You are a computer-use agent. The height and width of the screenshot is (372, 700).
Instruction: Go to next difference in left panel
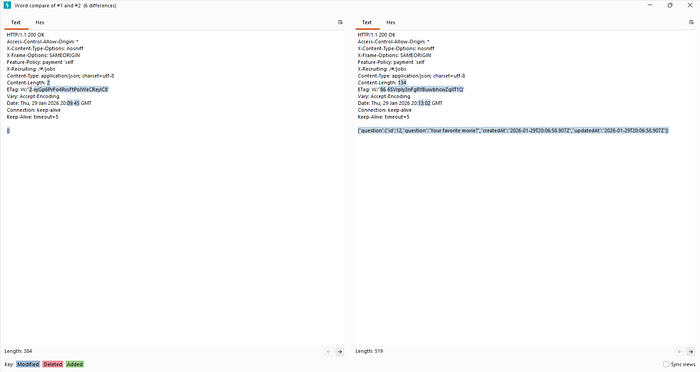[340, 351]
